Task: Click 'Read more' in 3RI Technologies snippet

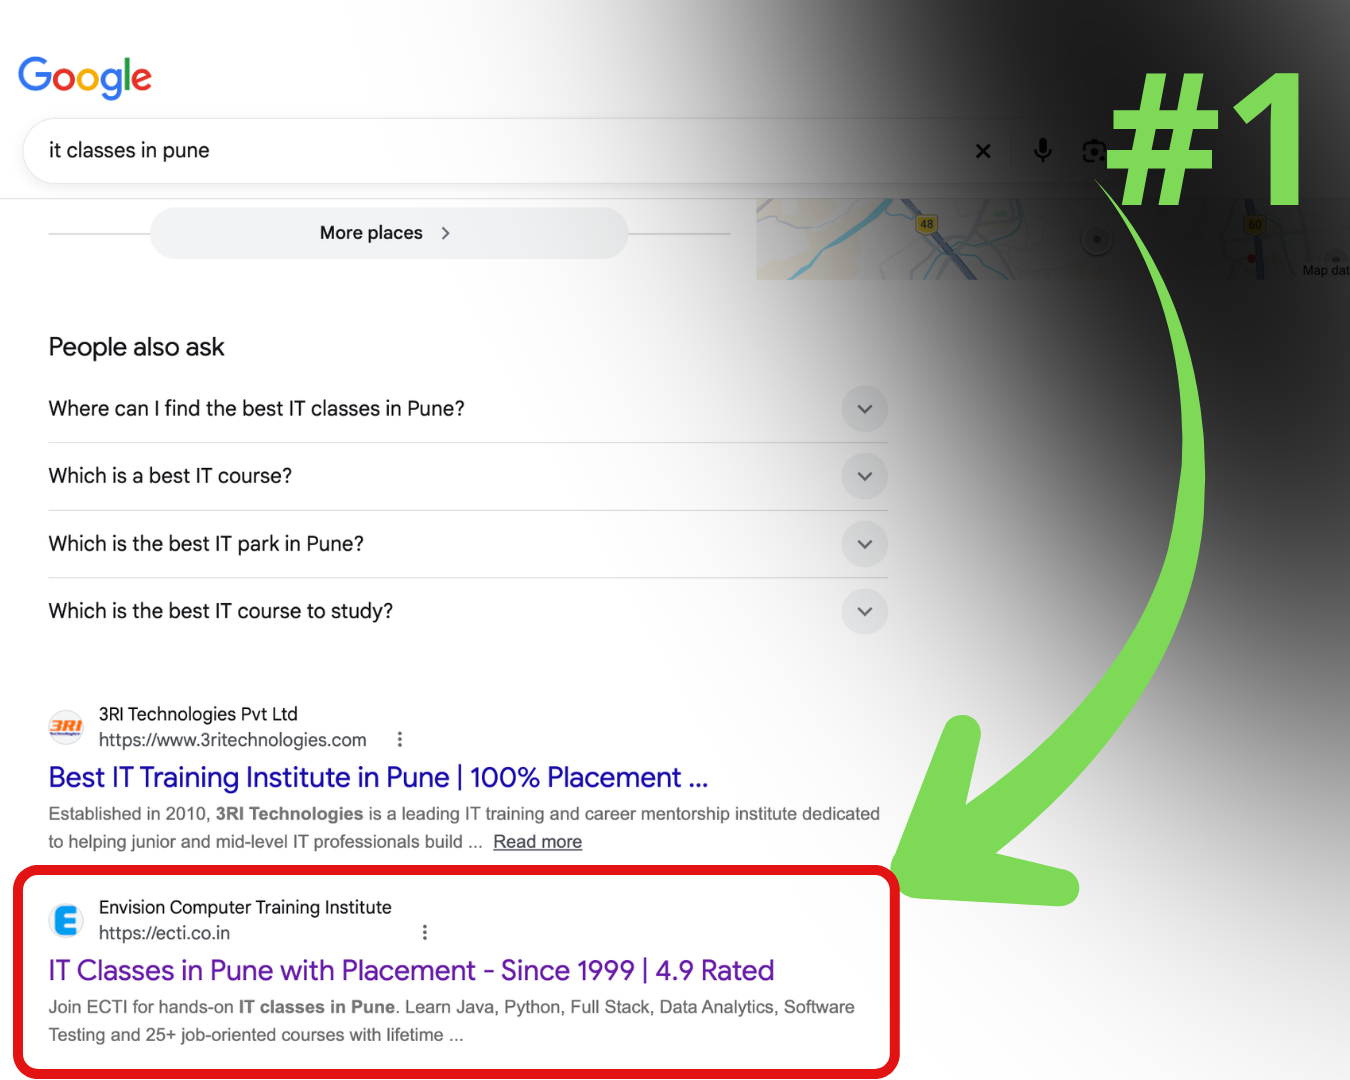Action: pos(537,842)
